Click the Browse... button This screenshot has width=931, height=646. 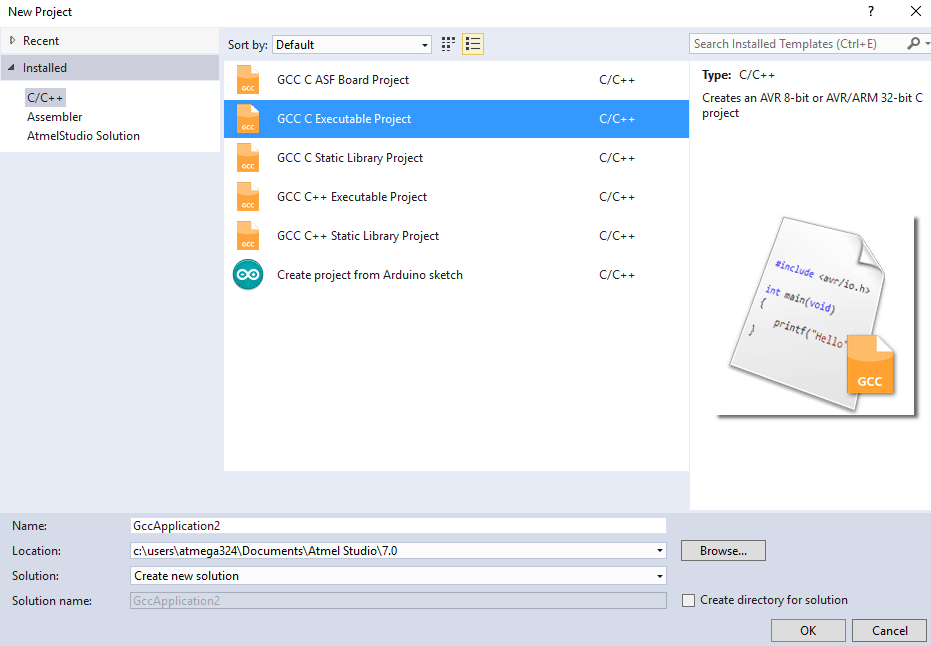point(723,550)
